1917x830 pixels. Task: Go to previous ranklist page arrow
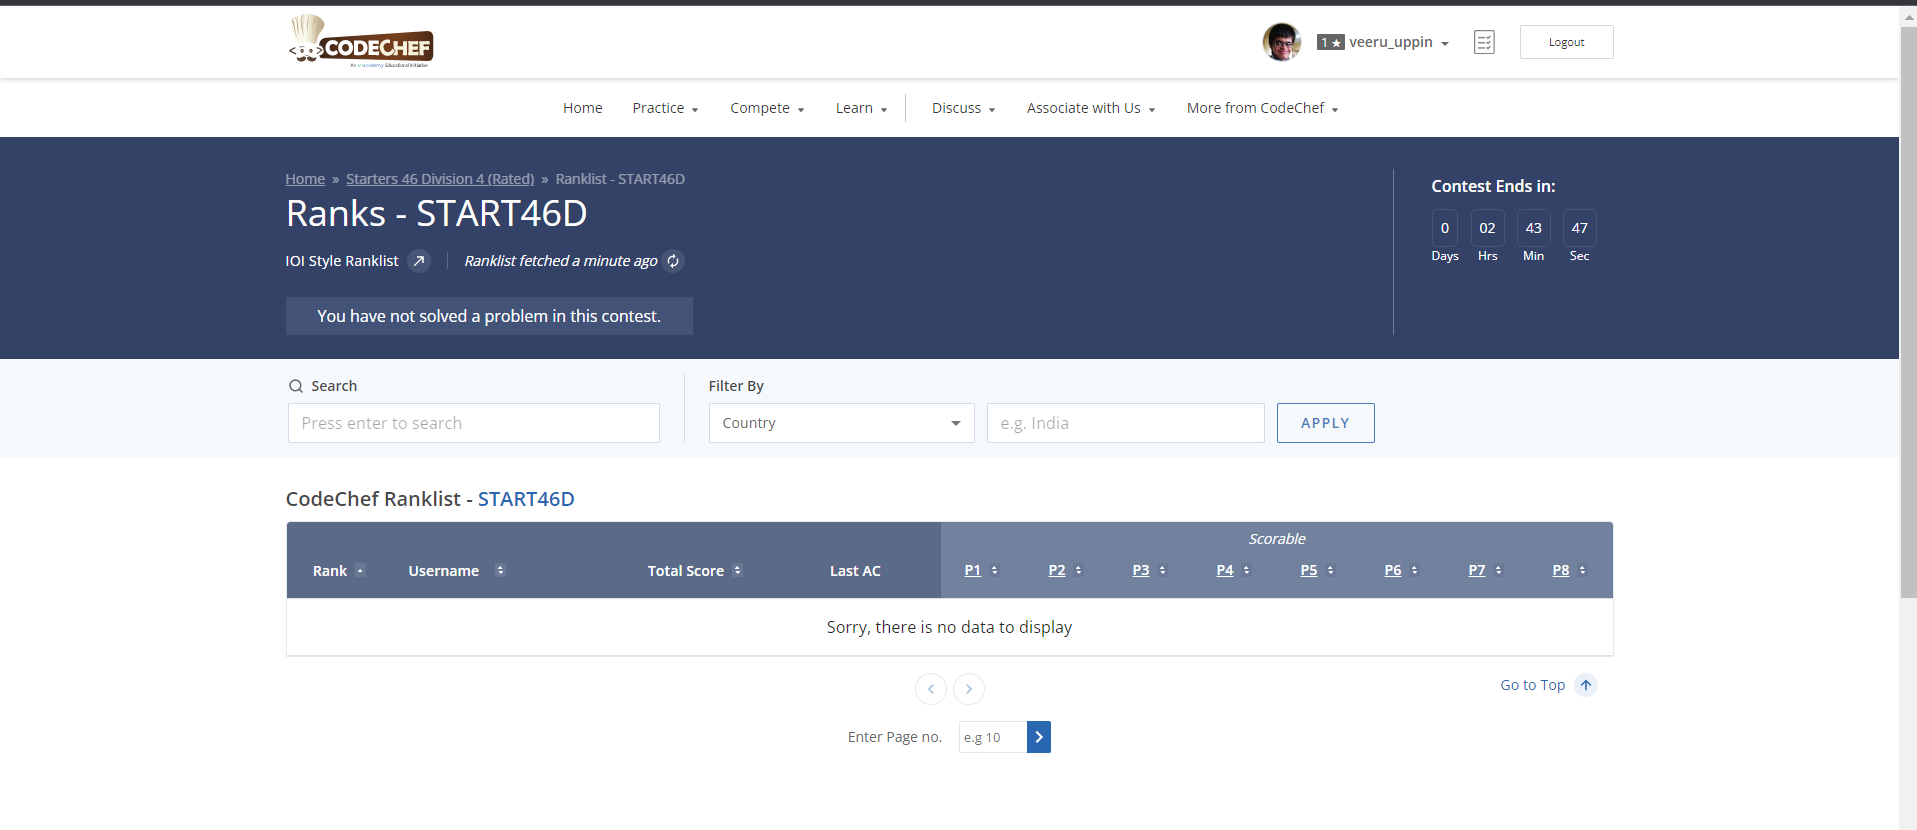(x=931, y=689)
